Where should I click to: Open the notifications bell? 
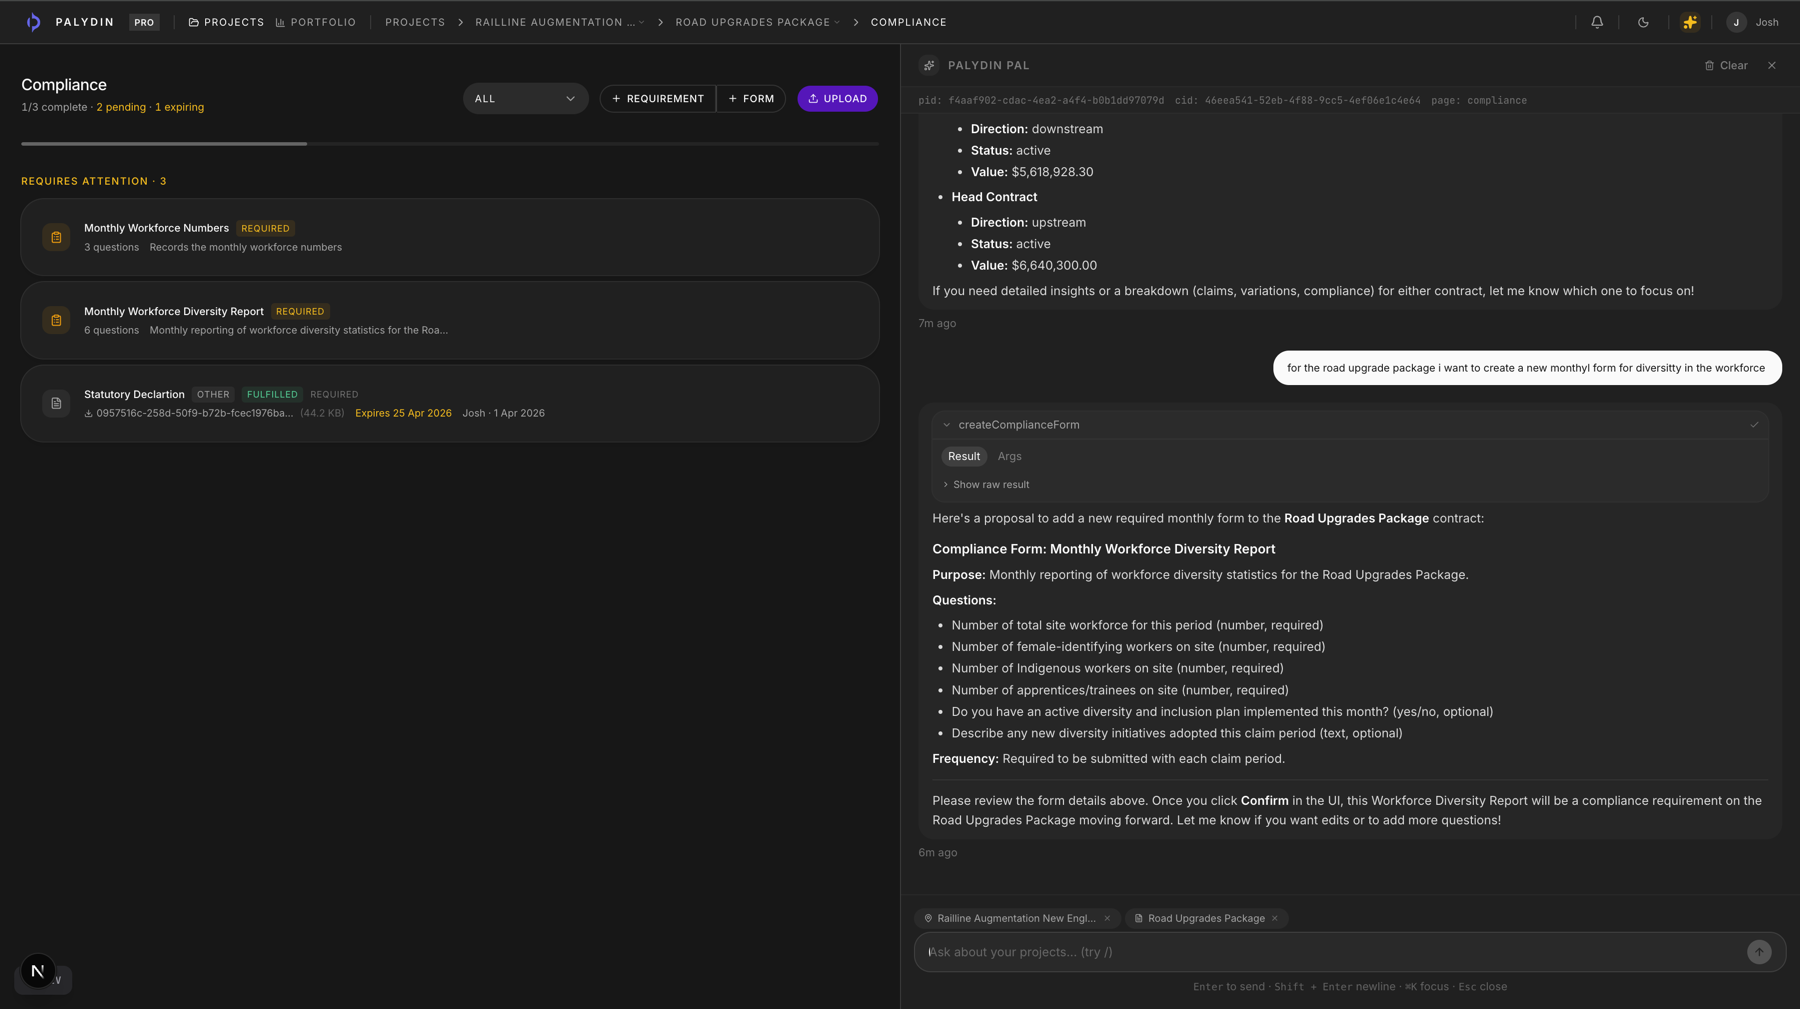[x=1597, y=22]
